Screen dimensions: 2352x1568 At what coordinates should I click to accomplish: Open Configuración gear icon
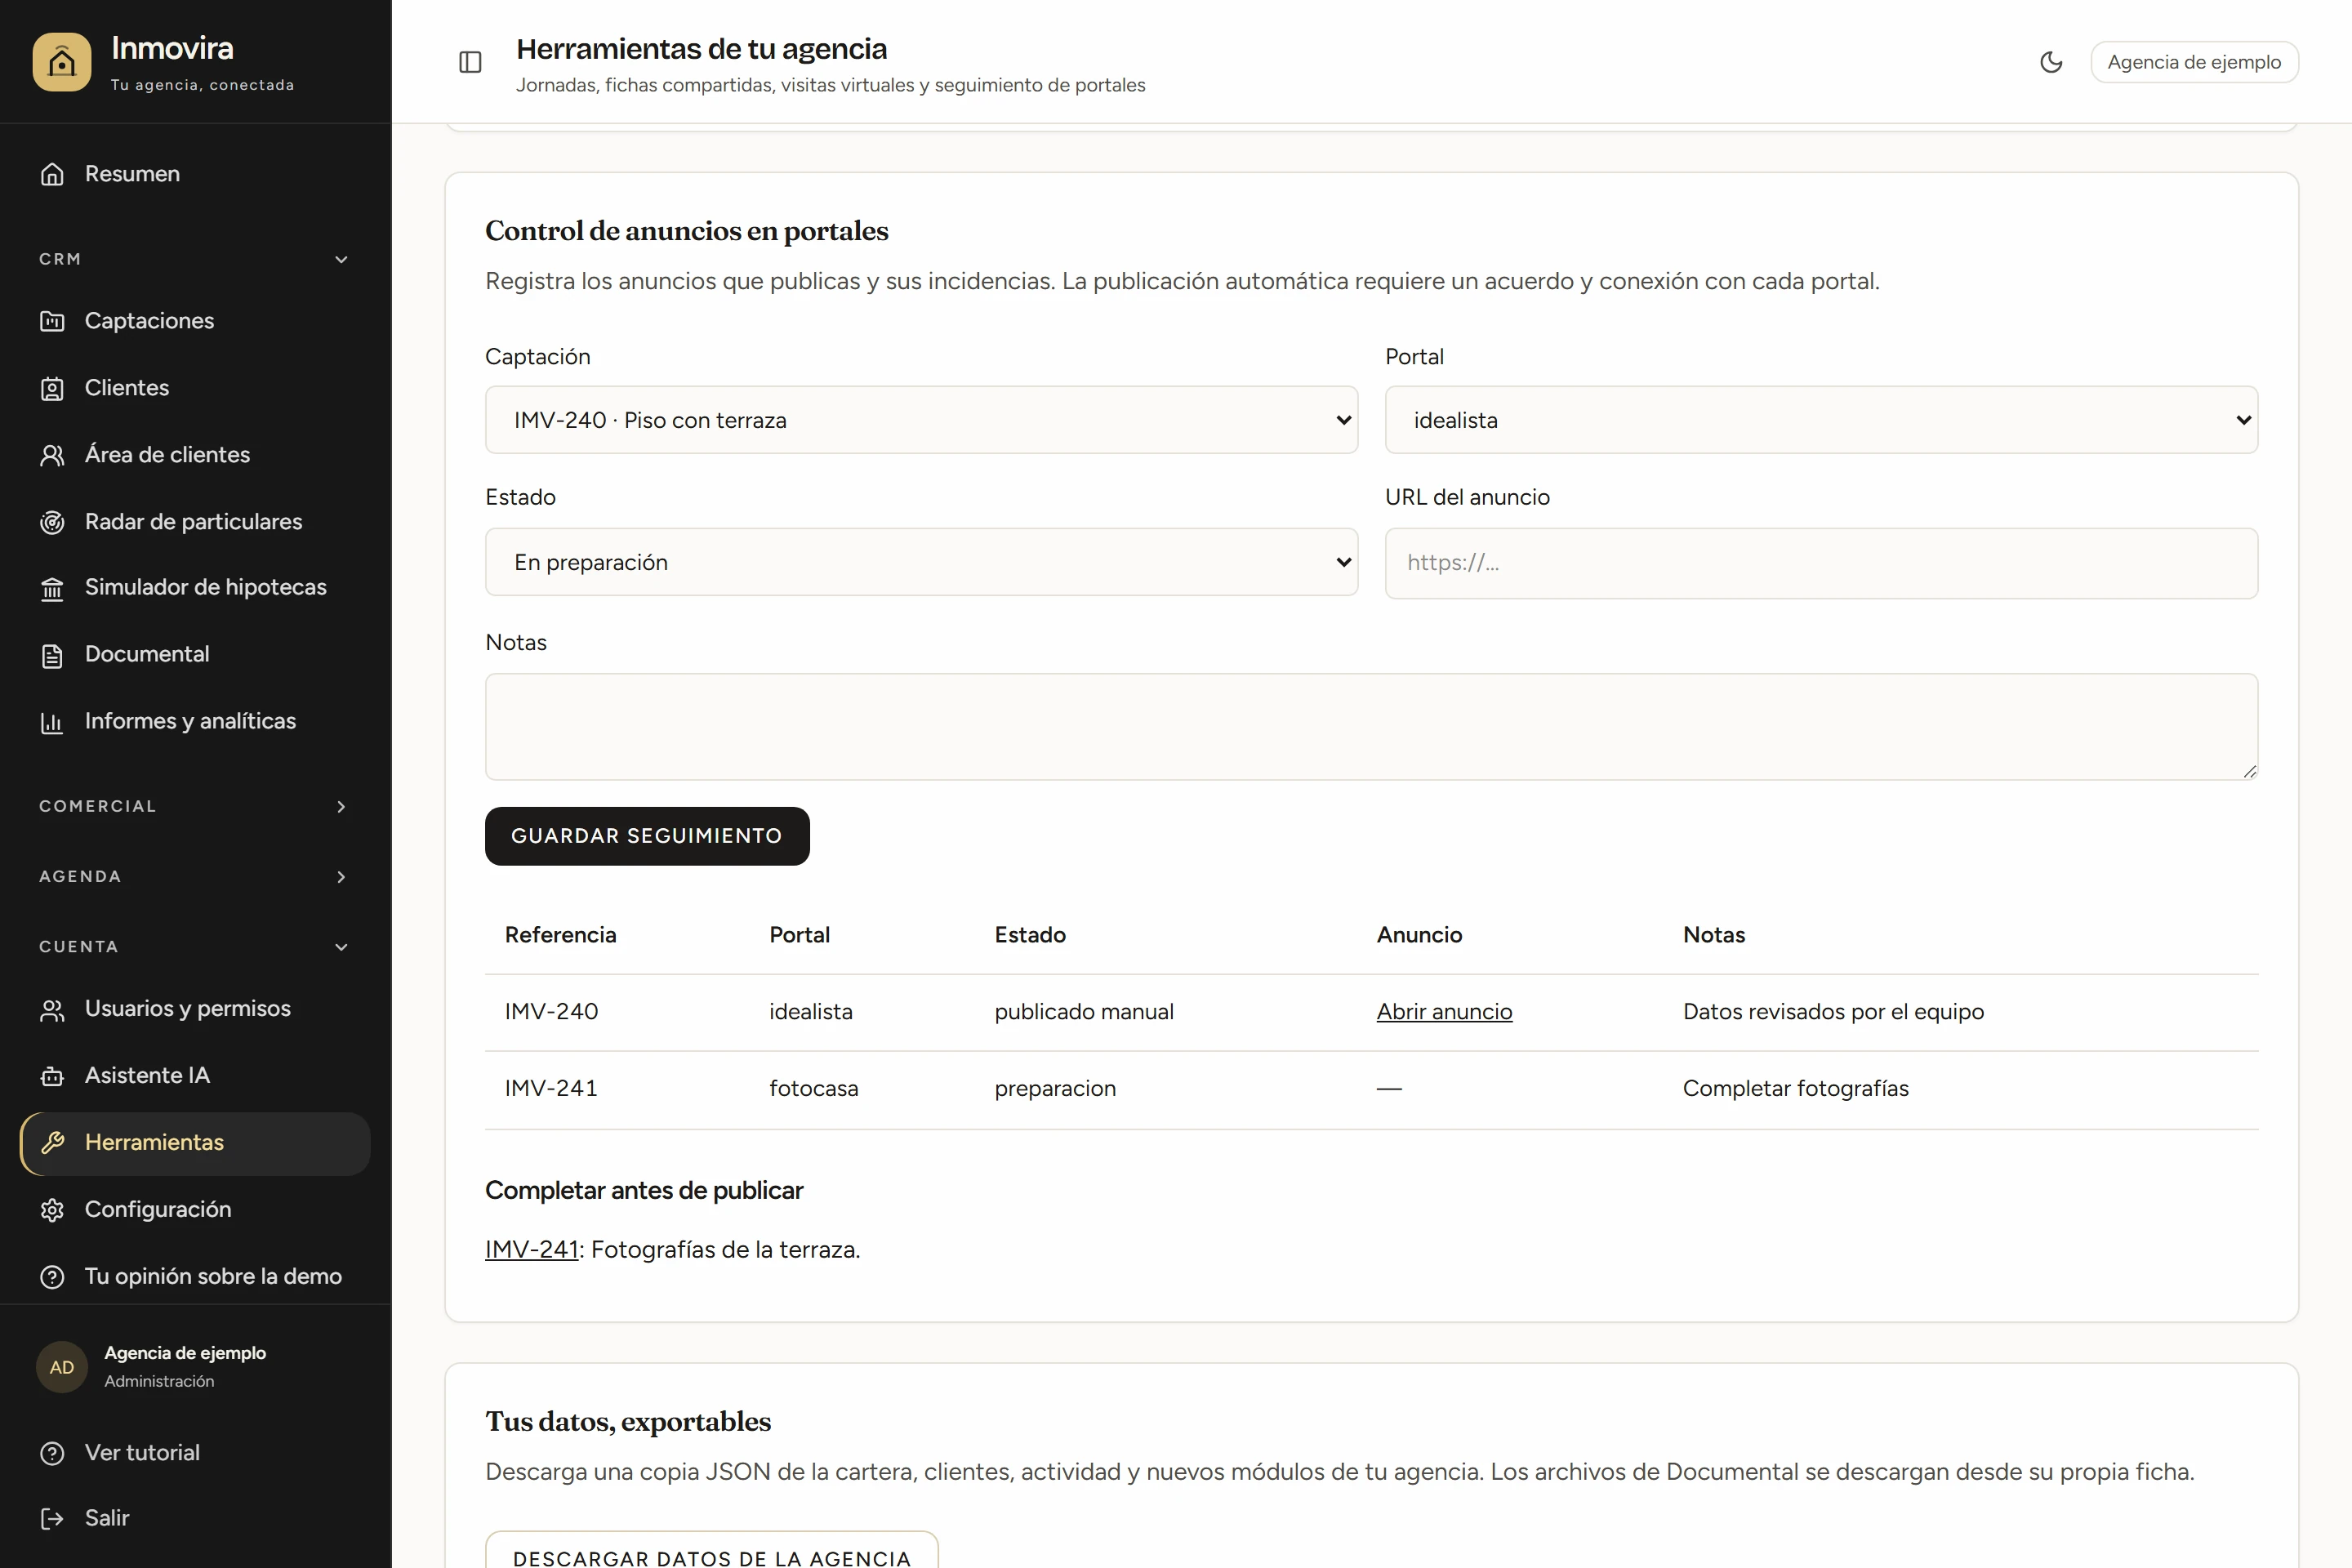click(x=52, y=1210)
